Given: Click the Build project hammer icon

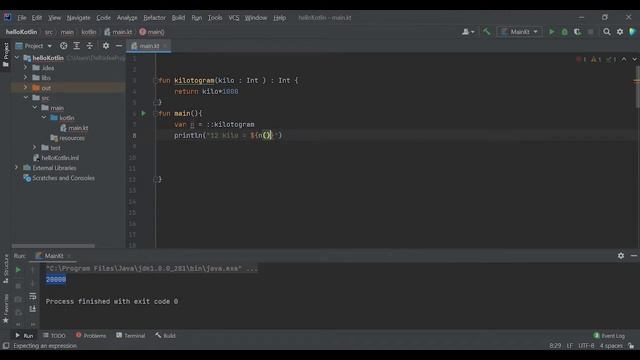Looking at the screenshot, I should tap(486, 32).
